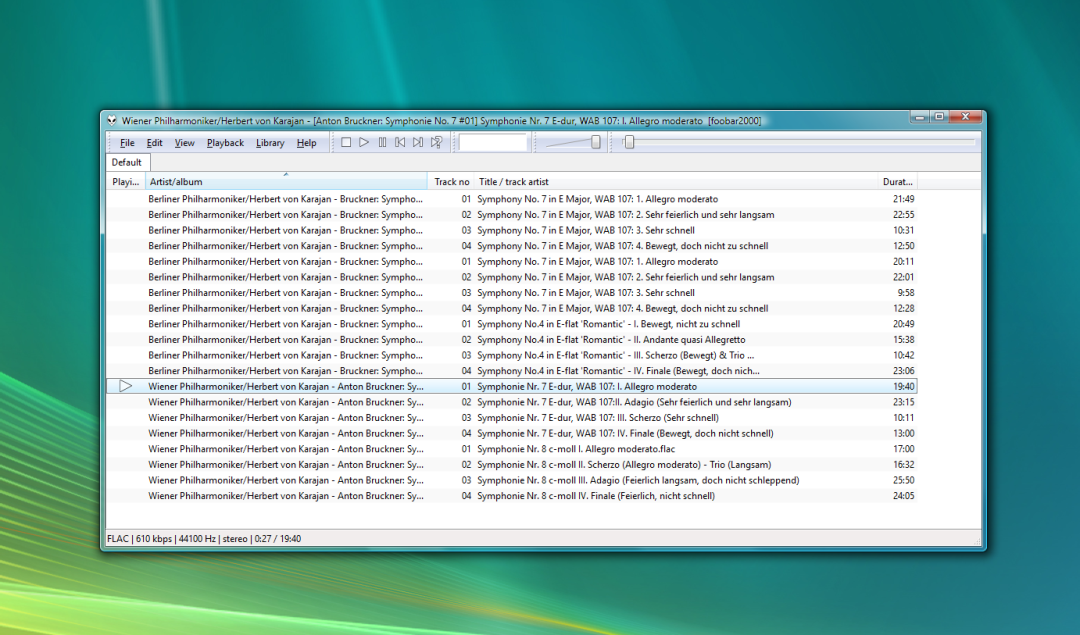Sort by Artist/album column header

click(286, 182)
